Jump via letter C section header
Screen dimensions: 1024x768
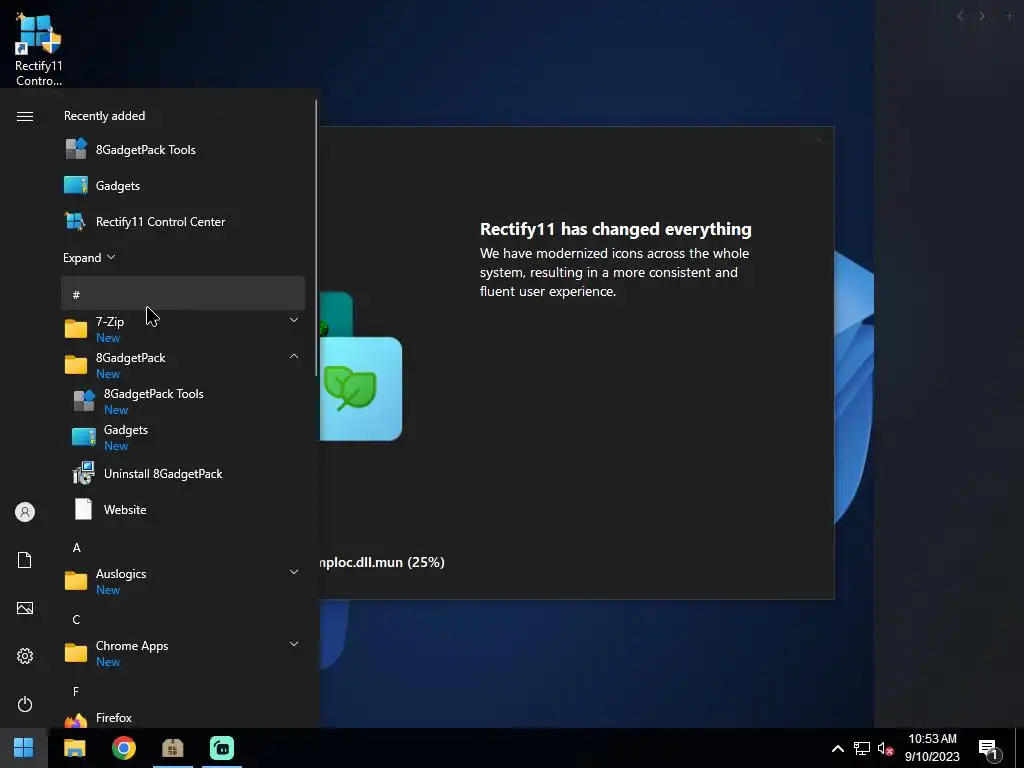[x=76, y=619]
